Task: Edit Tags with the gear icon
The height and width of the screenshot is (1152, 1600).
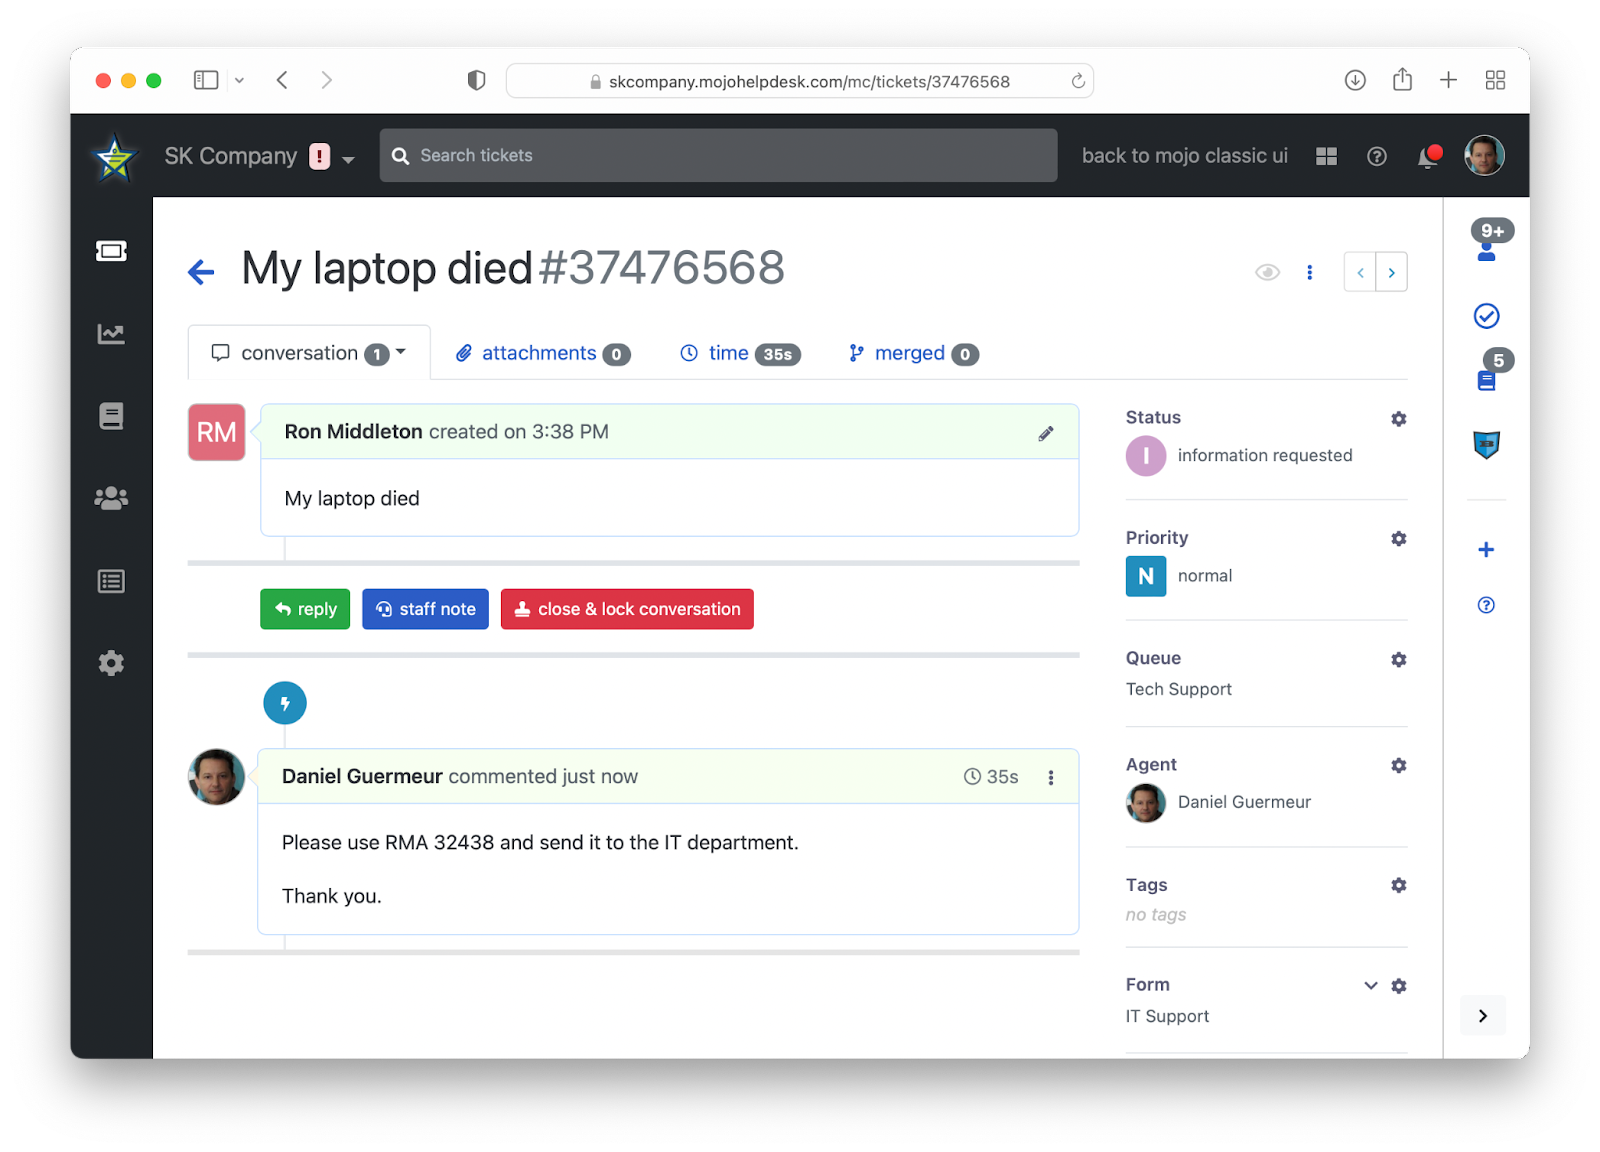Action: click(x=1399, y=886)
